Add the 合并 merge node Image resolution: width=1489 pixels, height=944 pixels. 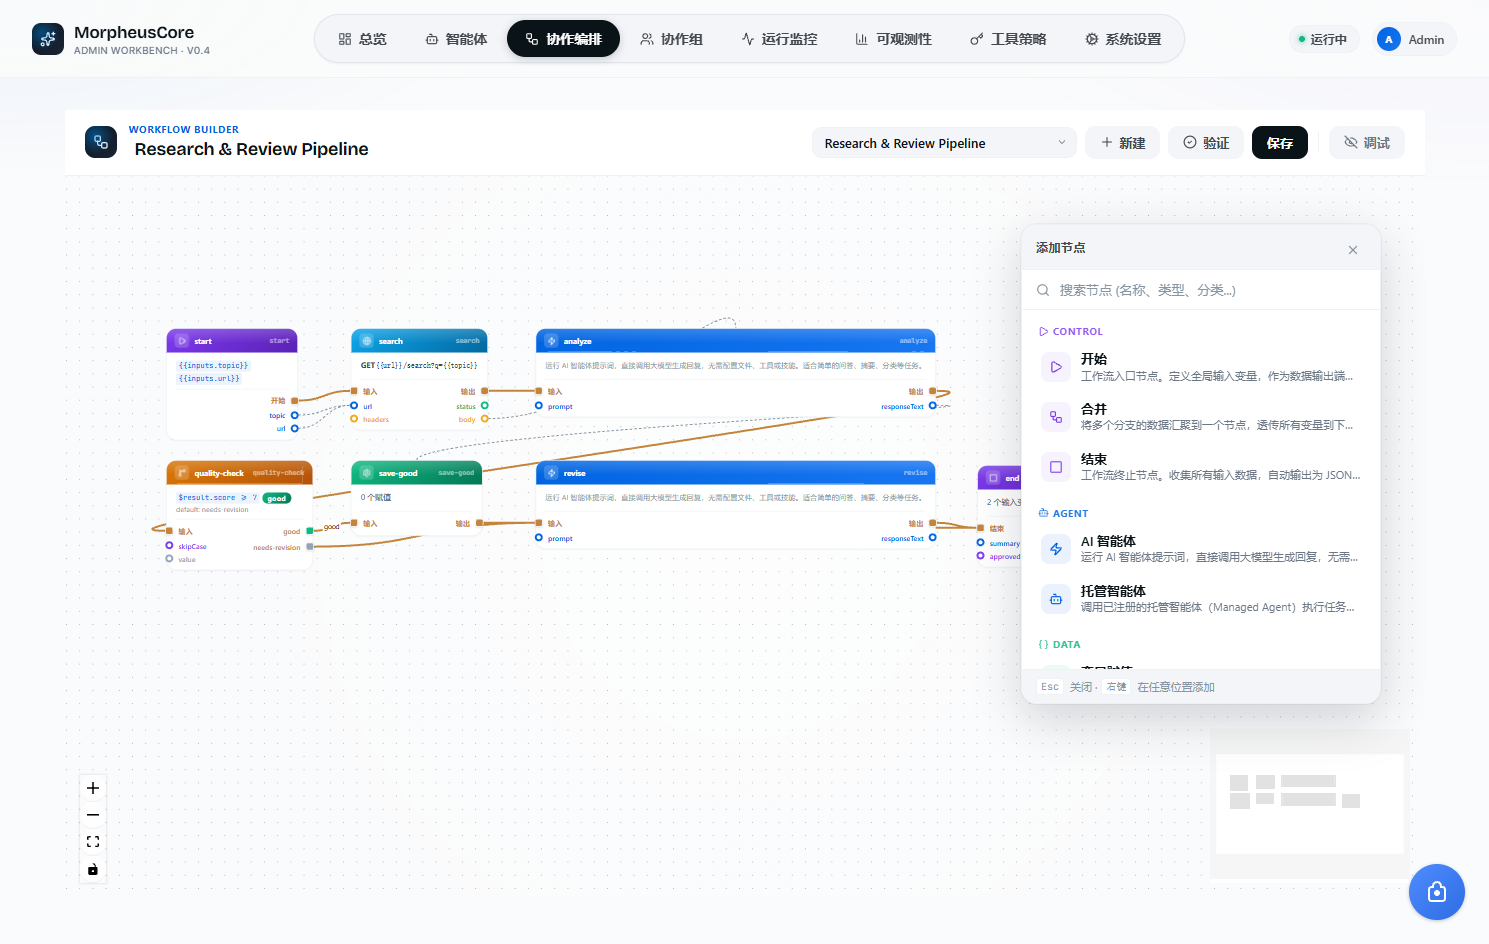click(1201, 417)
